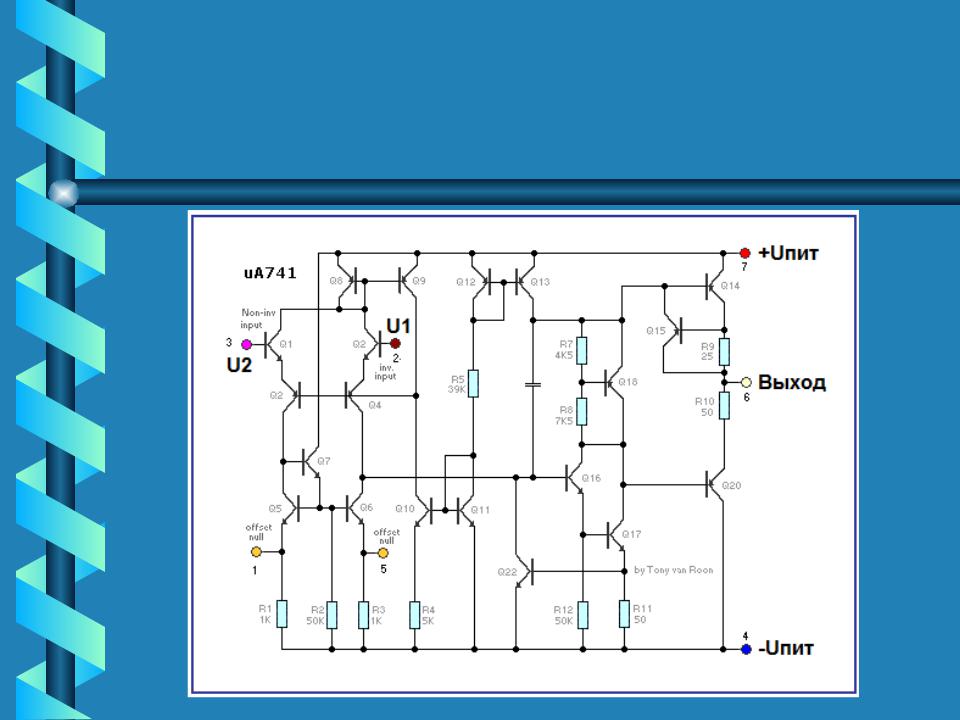The image size is (960, 720).
Task: Click the yellow output pin 6 terminal
Action: (746, 382)
